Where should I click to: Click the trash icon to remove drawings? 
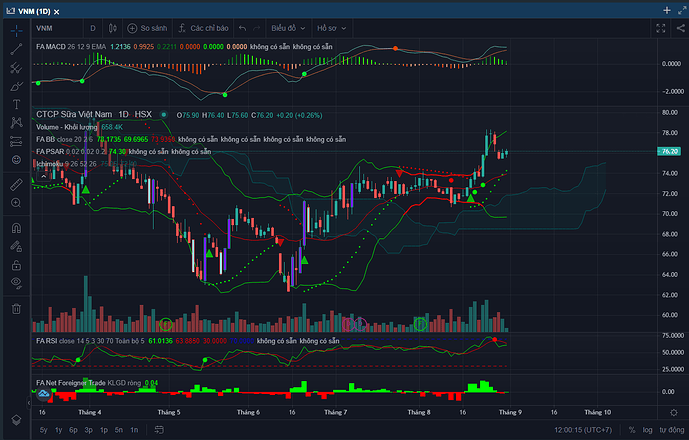pyautogui.click(x=16, y=308)
